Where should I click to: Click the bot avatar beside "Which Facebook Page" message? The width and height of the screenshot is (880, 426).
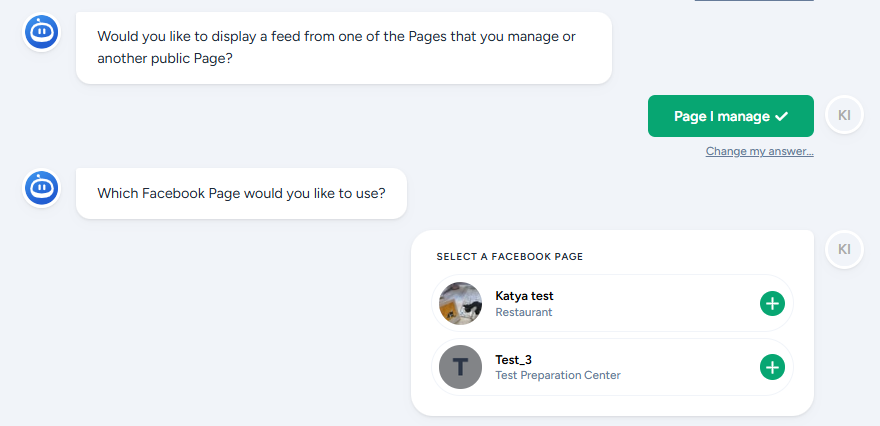pyautogui.click(x=42, y=186)
